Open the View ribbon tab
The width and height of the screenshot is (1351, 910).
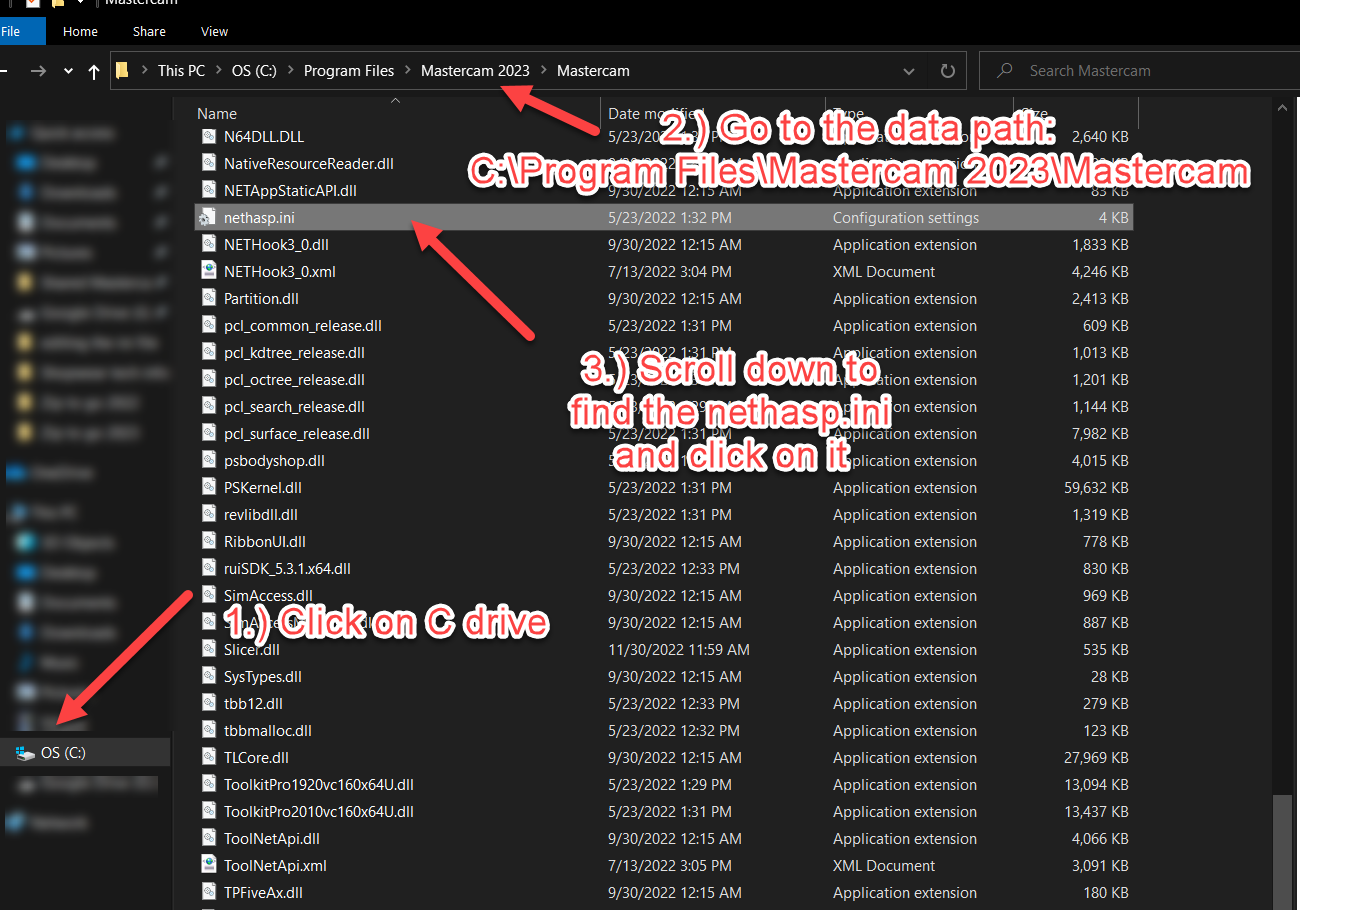[x=214, y=31]
